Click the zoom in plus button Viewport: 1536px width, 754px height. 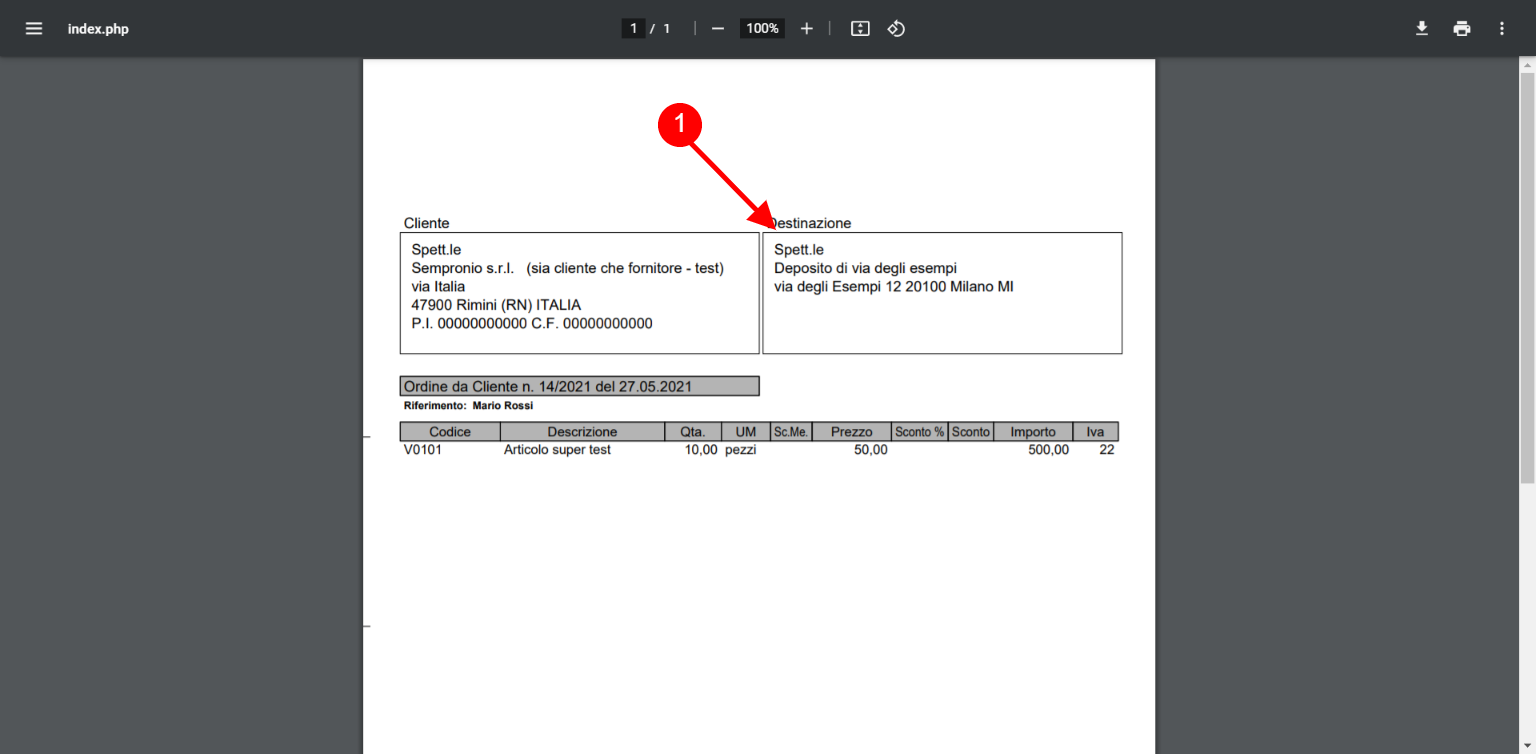(x=807, y=28)
